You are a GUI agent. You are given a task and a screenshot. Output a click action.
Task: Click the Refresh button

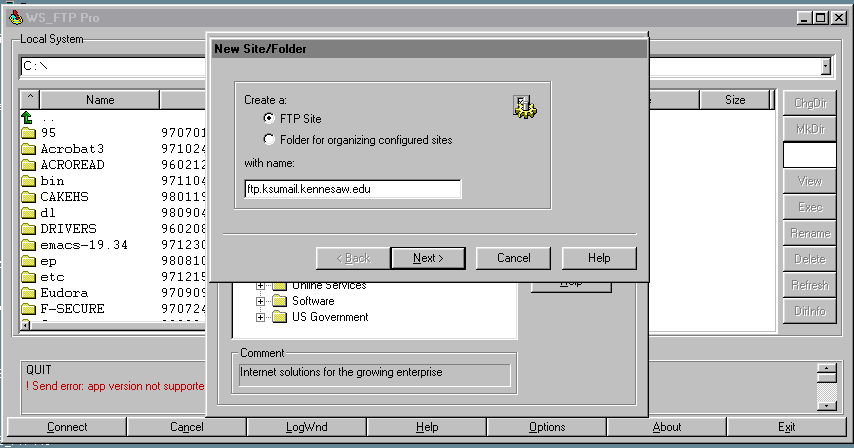coord(810,285)
